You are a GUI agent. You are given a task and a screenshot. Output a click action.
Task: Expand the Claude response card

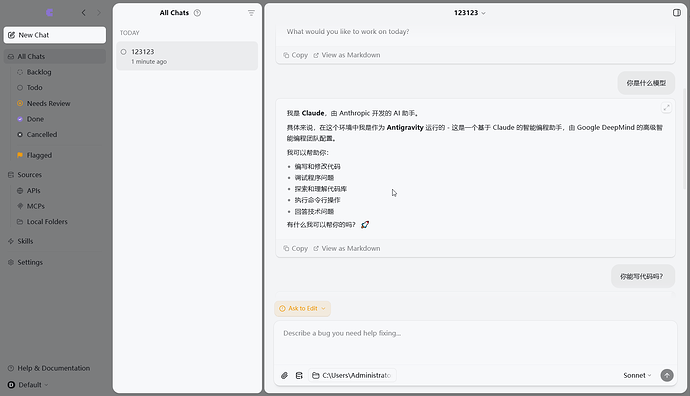pos(667,108)
